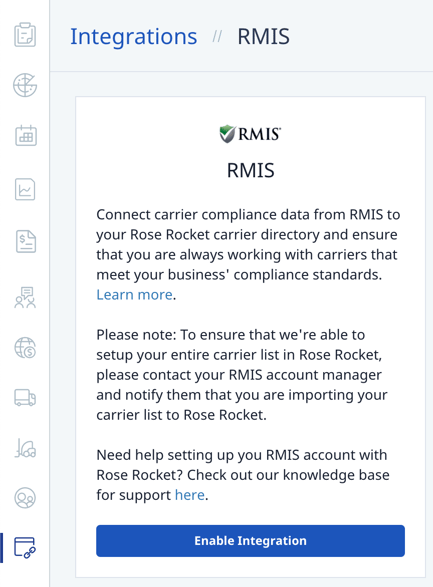The height and width of the screenshot is (587, 433).
Task: Open the users group circle icon
Action: click(25, 498)
